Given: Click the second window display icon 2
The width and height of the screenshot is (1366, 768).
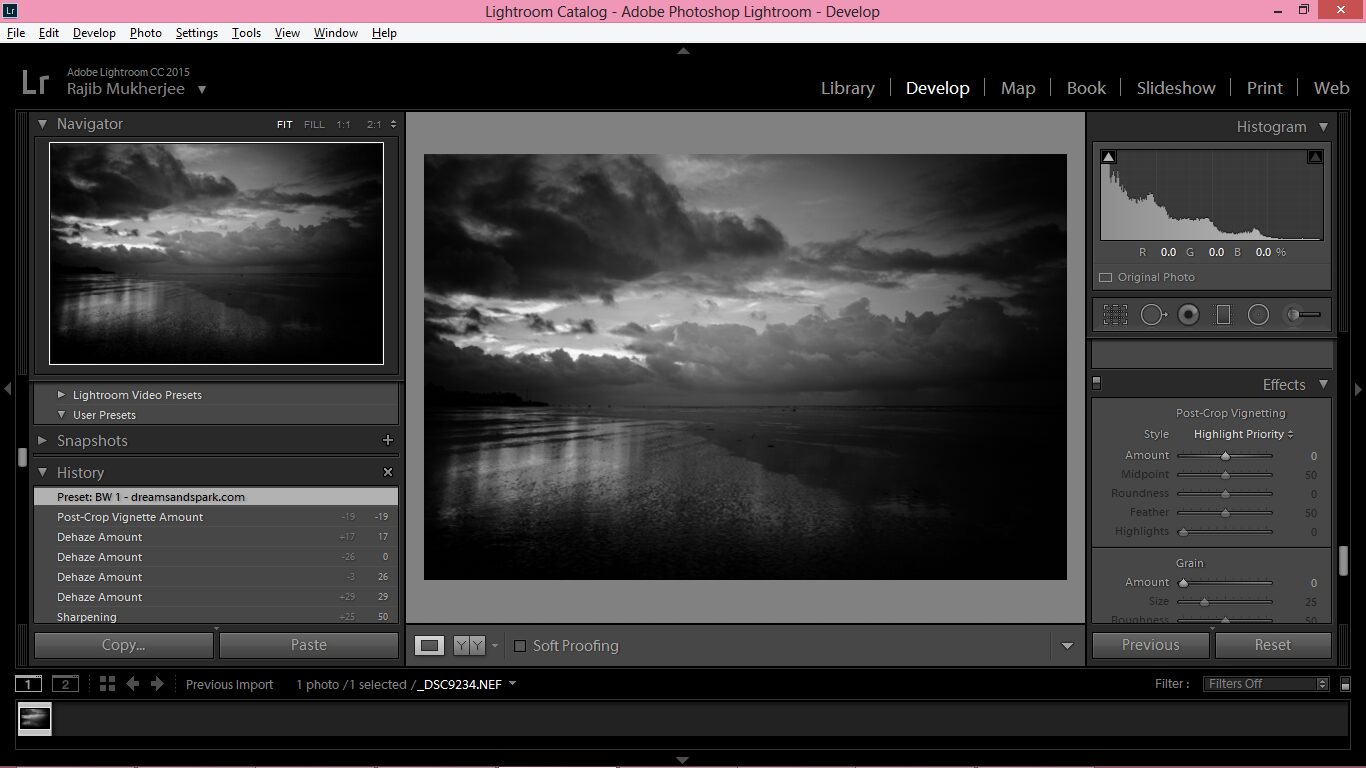Looking at the screenshot, I should tap(65, 684).
